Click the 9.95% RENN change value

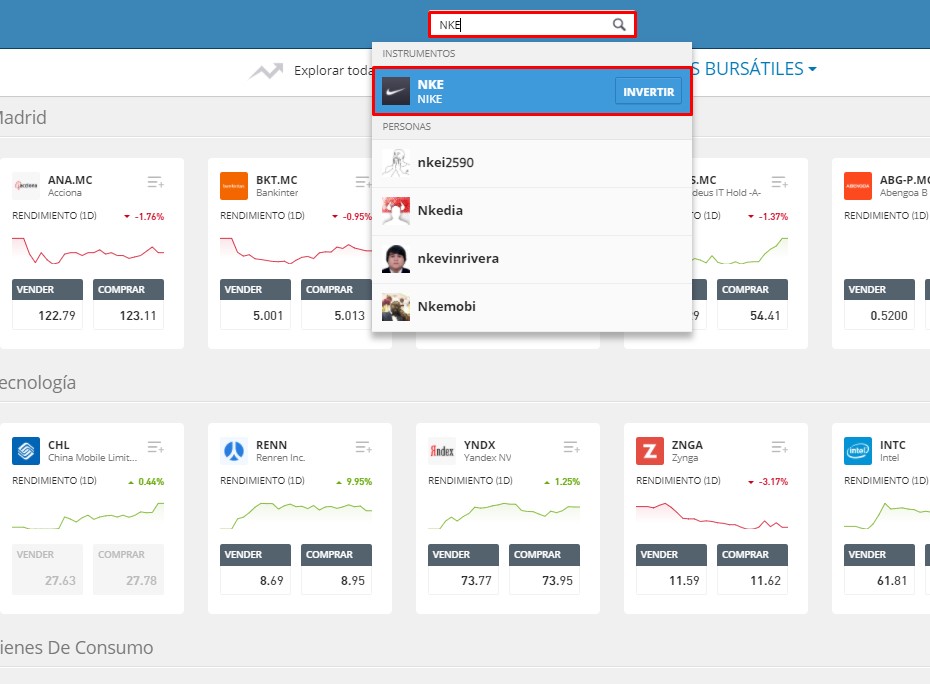359,482
